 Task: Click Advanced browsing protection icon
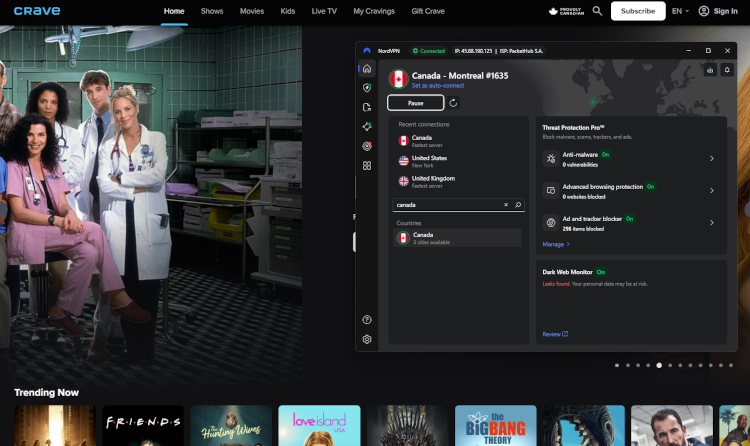(551, 190)
